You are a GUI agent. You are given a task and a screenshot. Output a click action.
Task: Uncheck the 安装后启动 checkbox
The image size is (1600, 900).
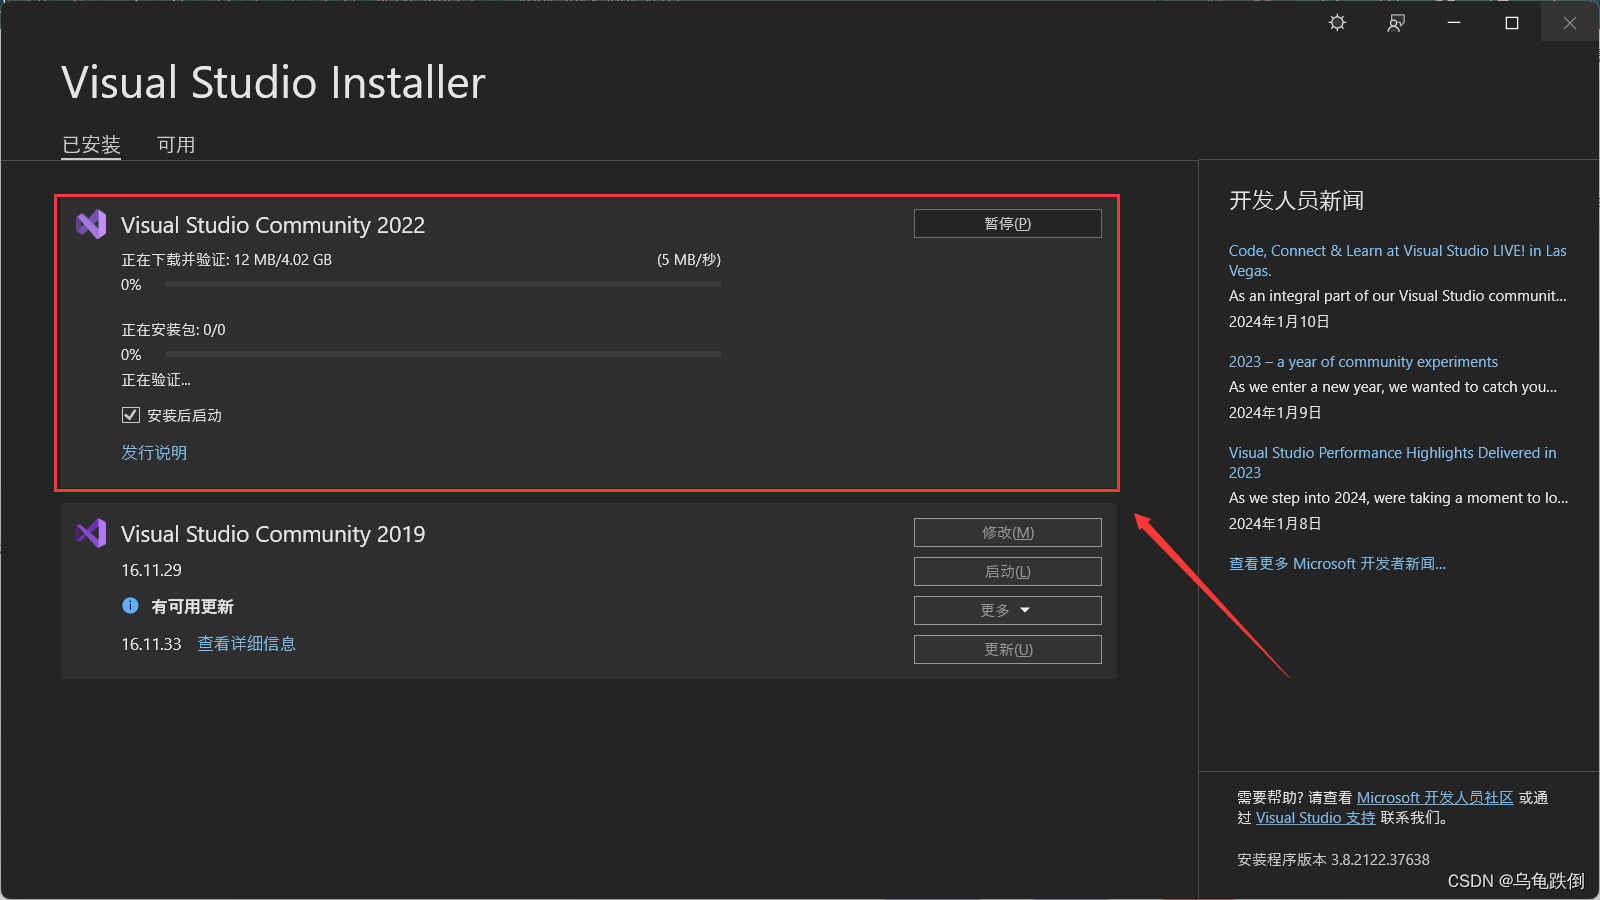[131, 415]
